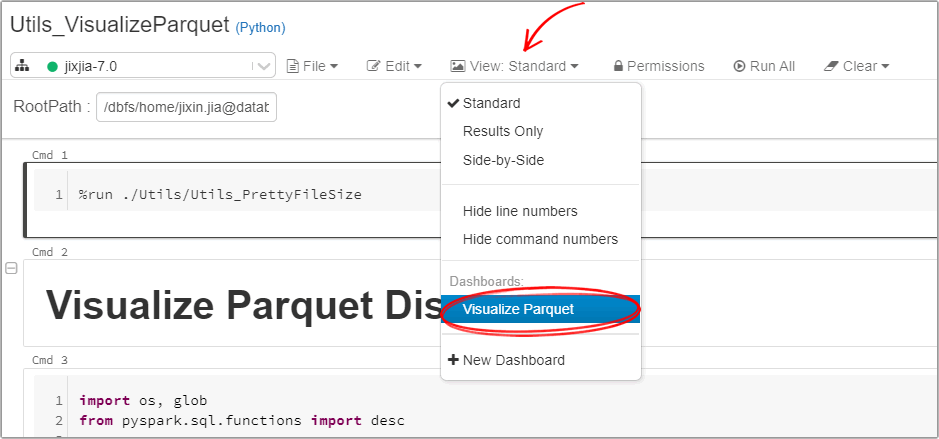Click the Cmd 3 label
939x439 pixels.
[x=50, y=360]
